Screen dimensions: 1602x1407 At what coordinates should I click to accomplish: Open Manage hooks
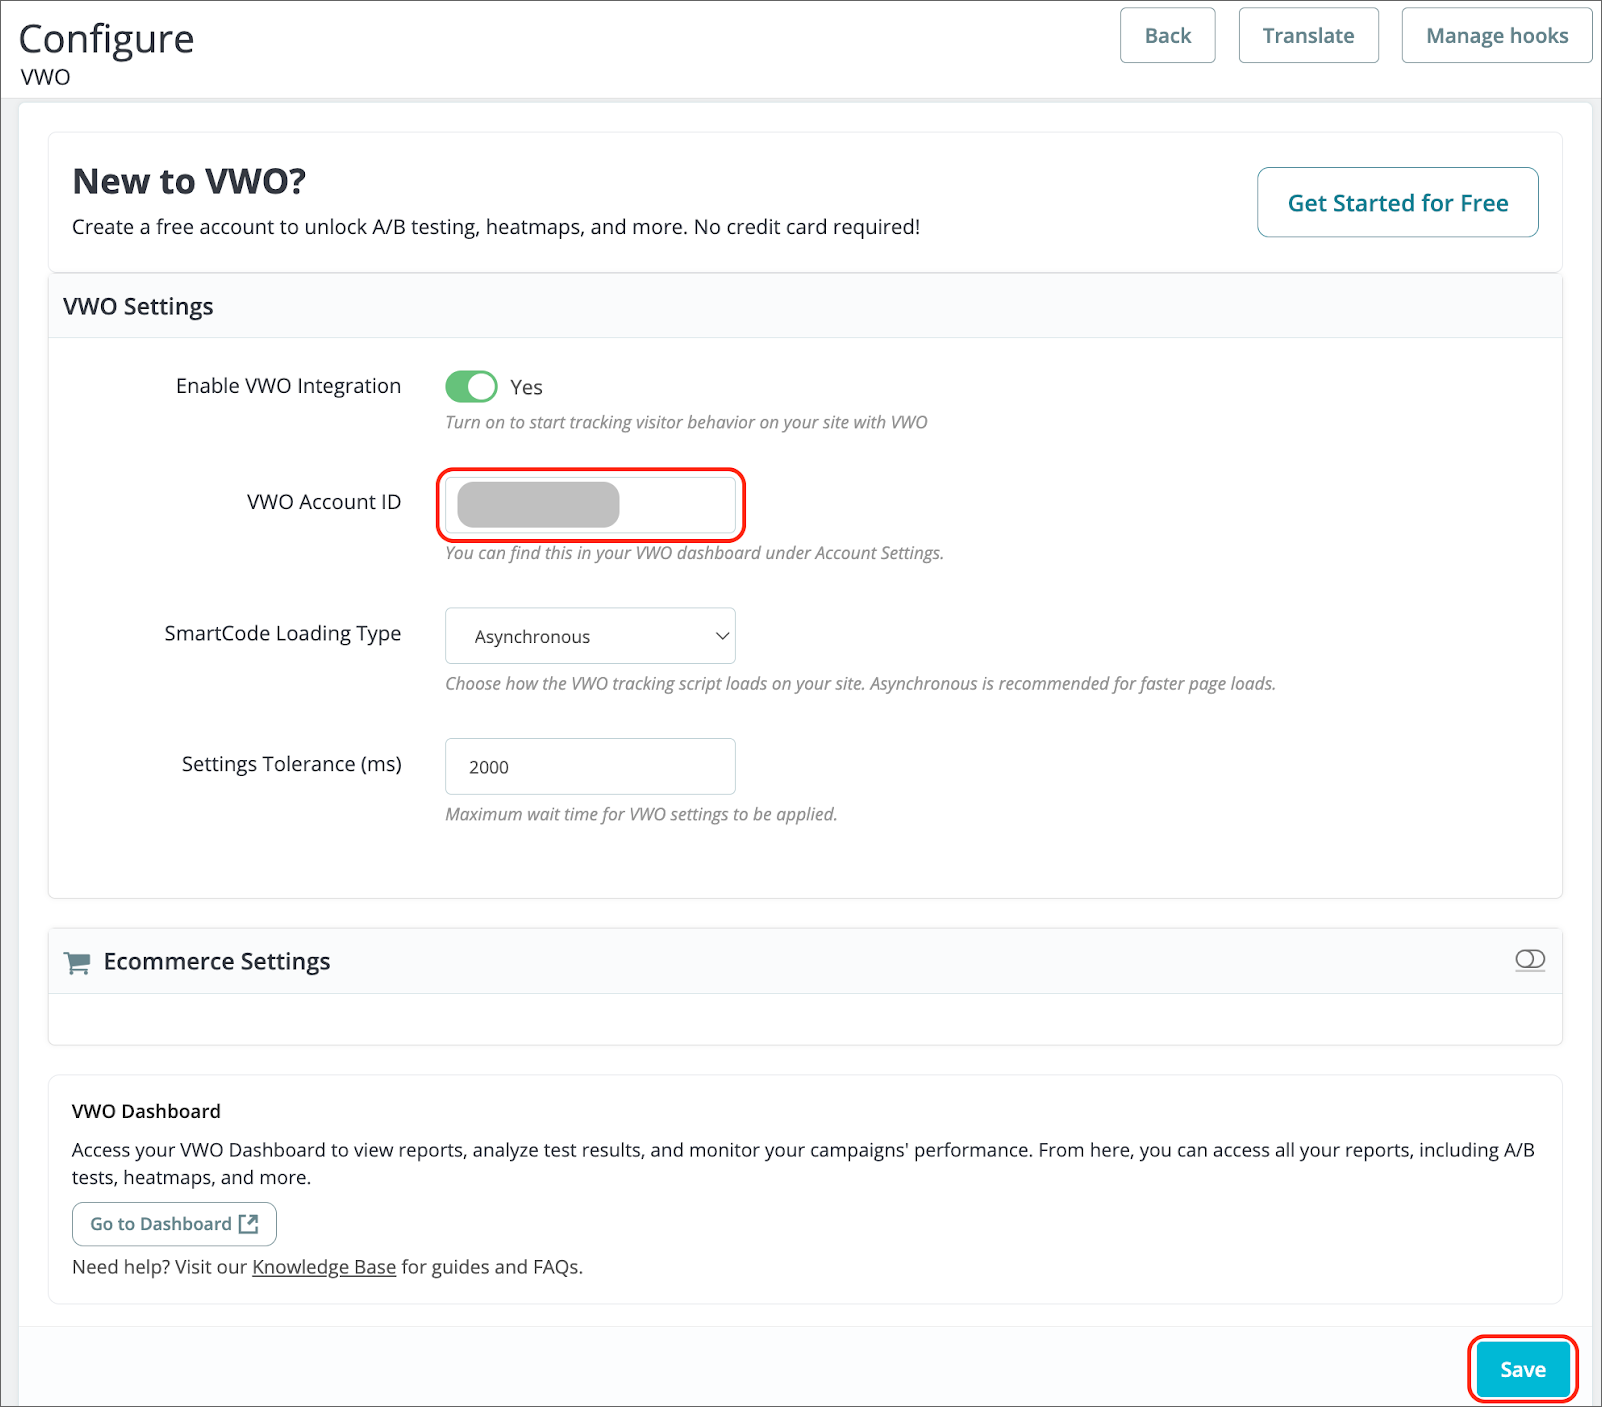[1496, 36]
